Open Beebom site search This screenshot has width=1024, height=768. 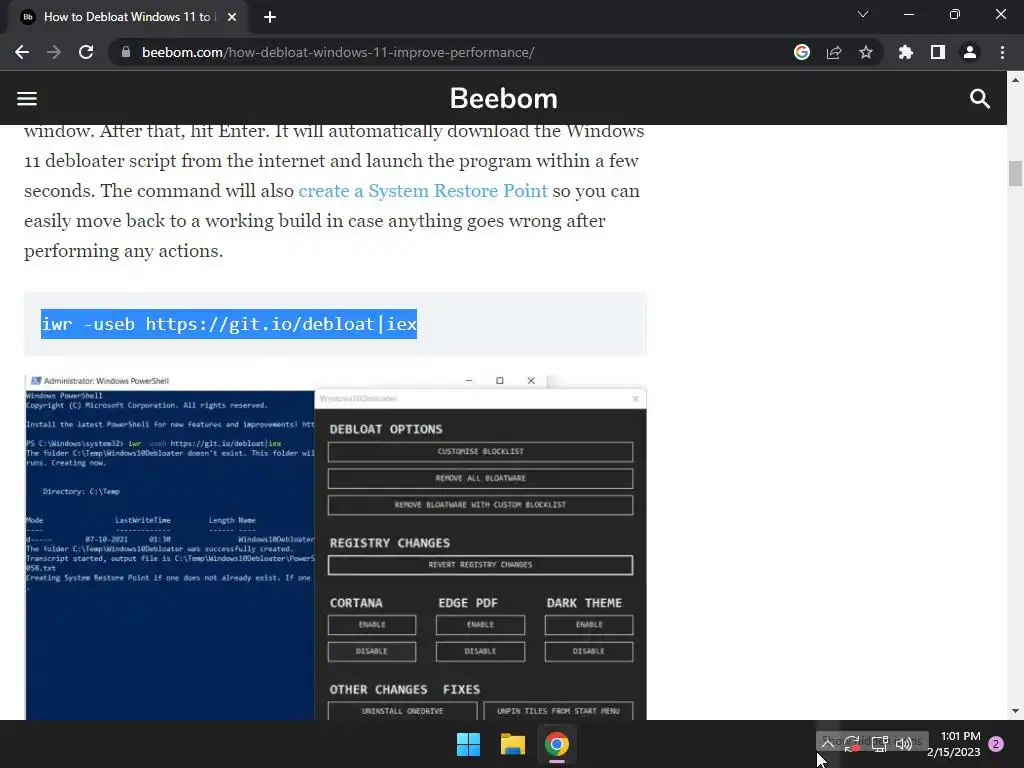pyautogui.click(x=980, y=99)
